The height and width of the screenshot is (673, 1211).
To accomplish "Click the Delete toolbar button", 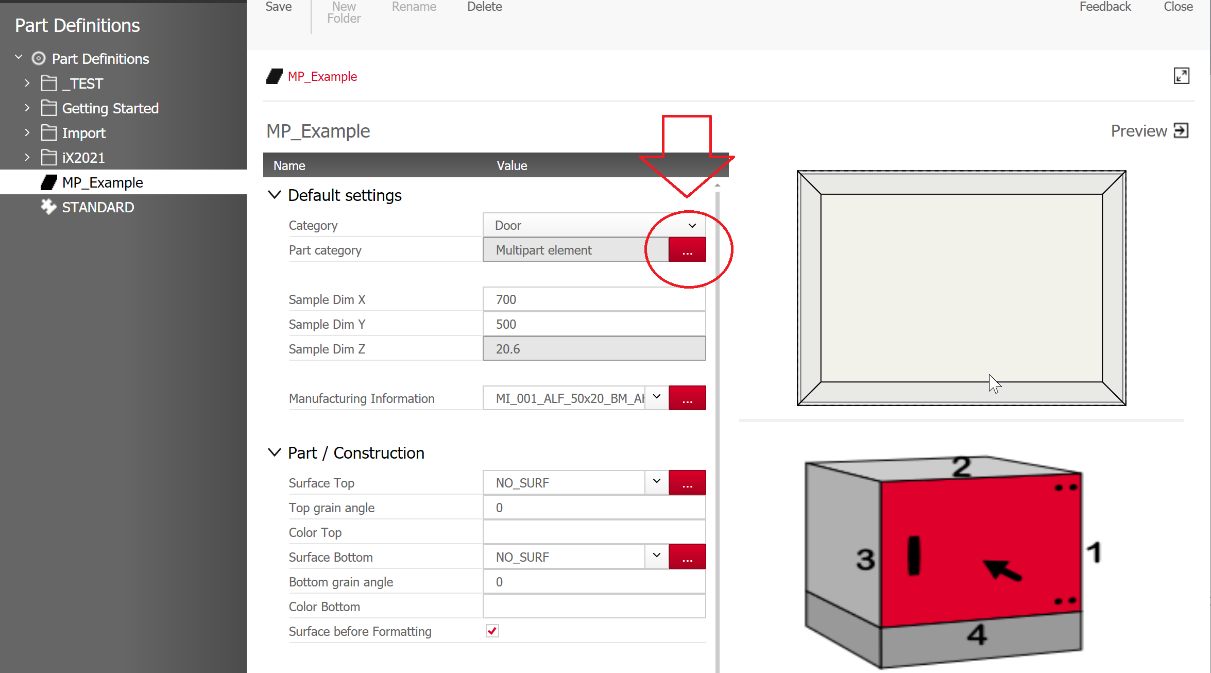I will pos(485,7).
